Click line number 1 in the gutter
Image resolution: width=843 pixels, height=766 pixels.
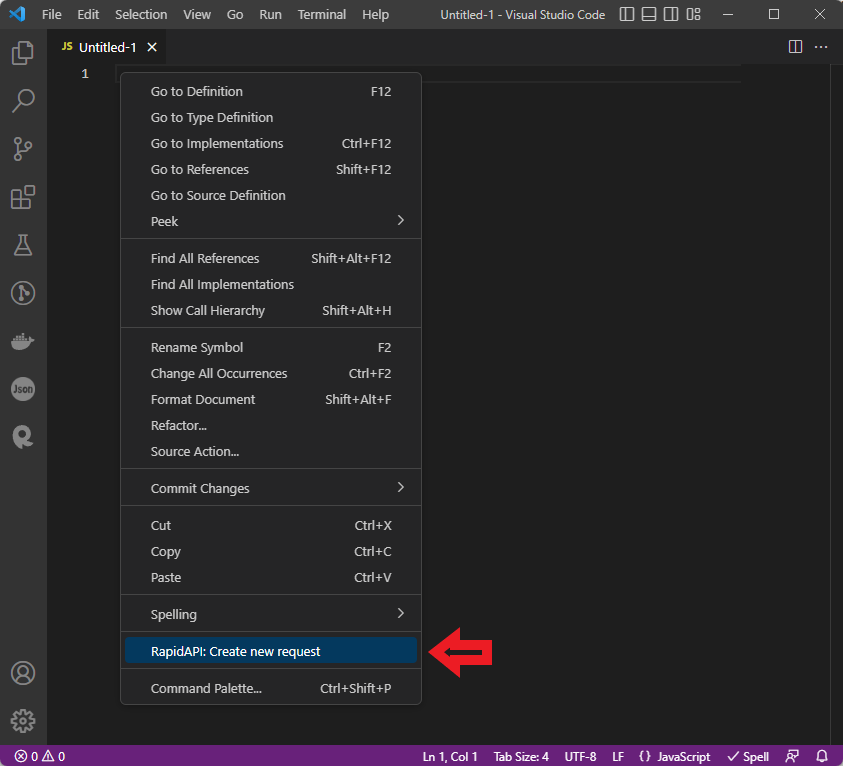pos(85,74)
